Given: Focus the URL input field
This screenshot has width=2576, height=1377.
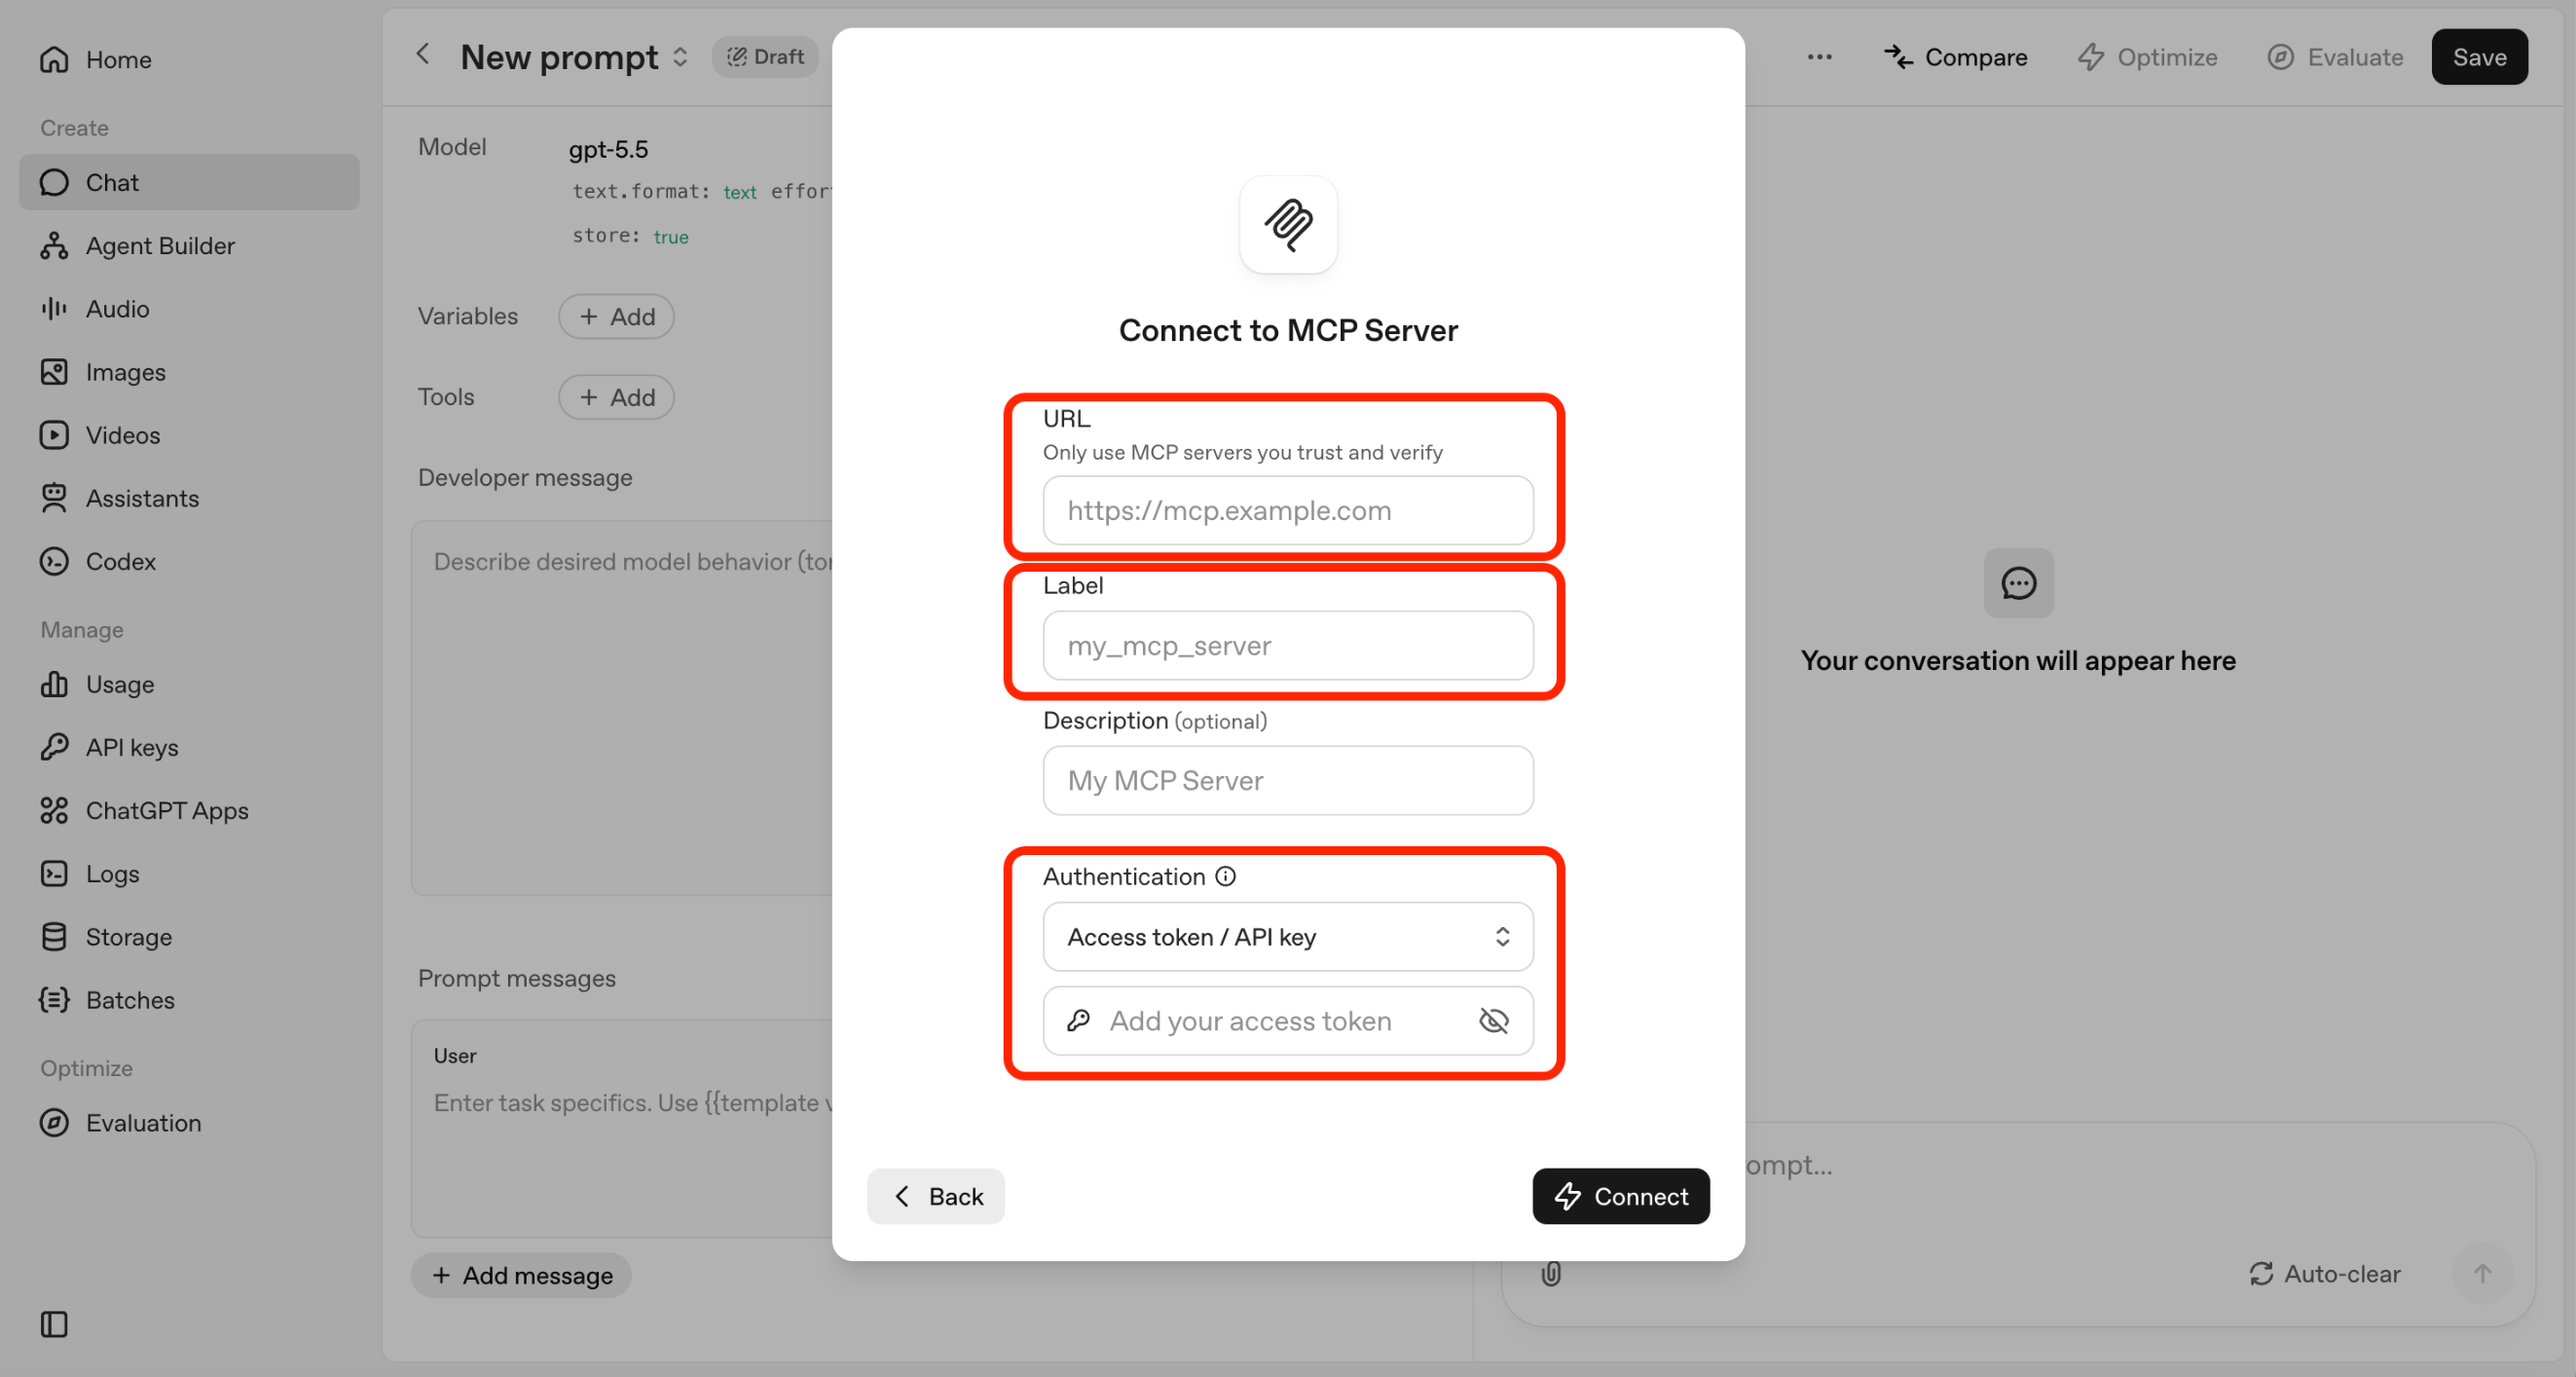Looking at the screenshot, I should pyautogui.click(x=1288, y=510).
